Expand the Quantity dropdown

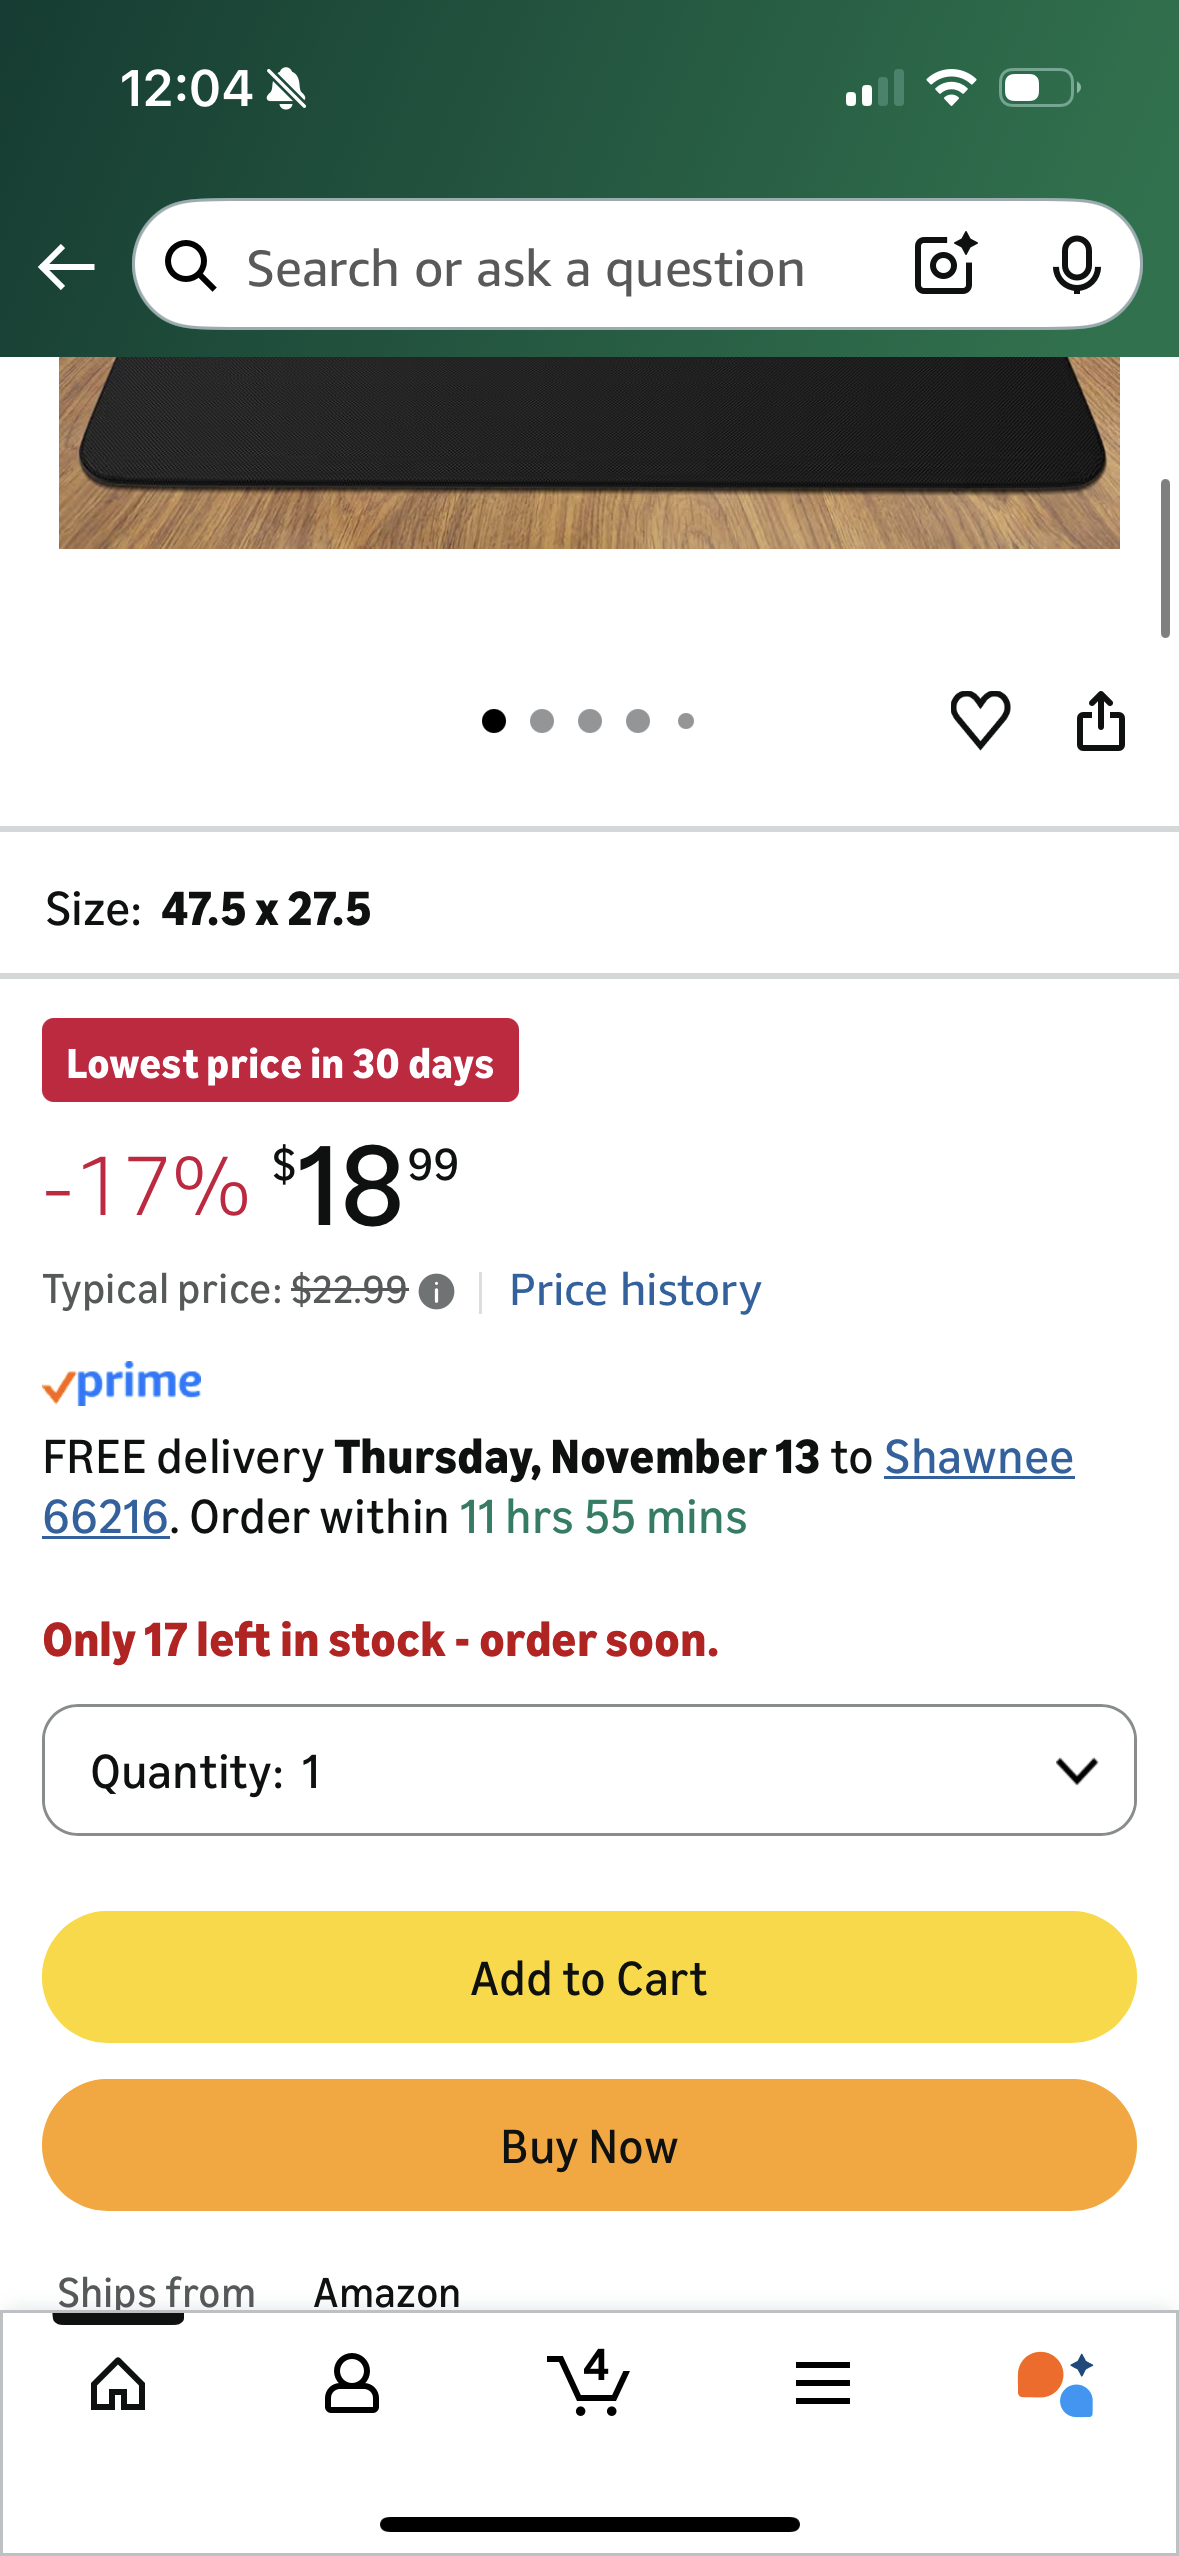click(589, 1770)
